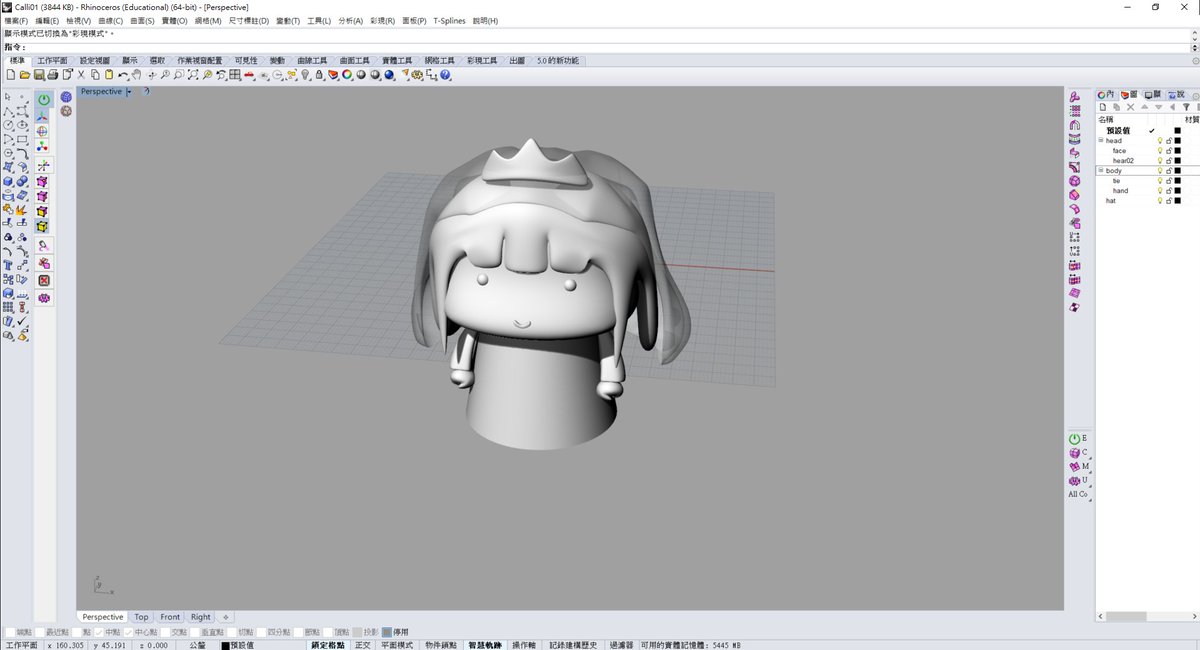Switch to the 實體工具 toolbar tab

coord(397,61)
